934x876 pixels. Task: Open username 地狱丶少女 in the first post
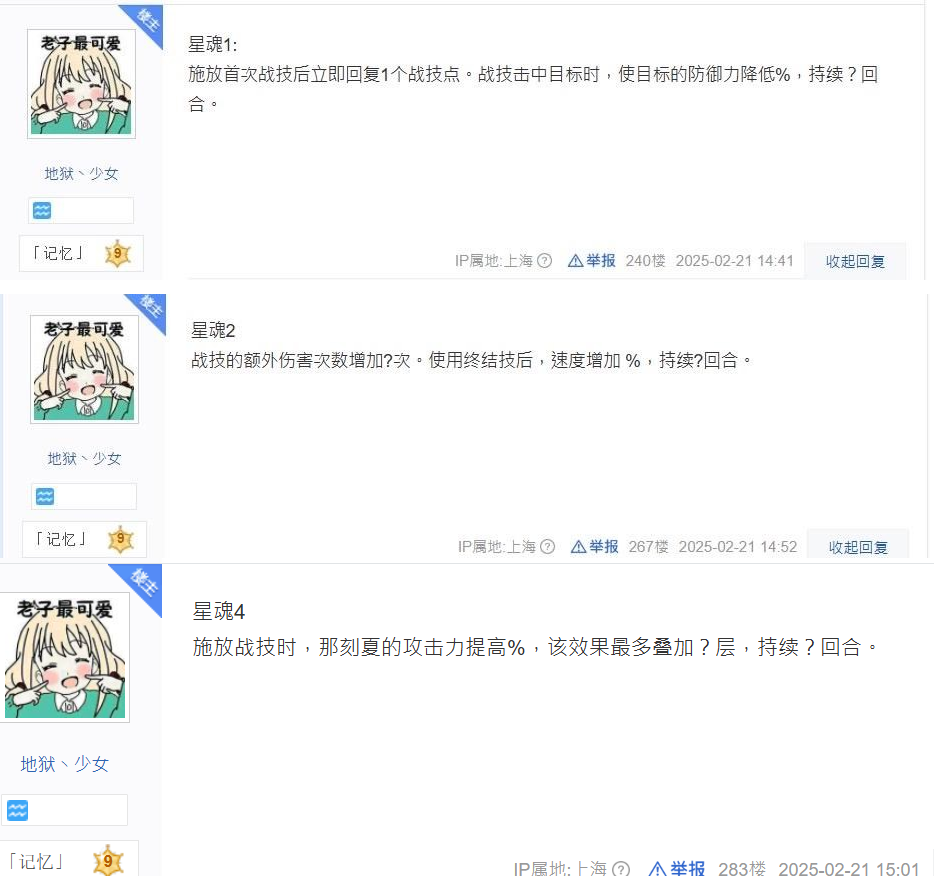click(x=82, y=173)
